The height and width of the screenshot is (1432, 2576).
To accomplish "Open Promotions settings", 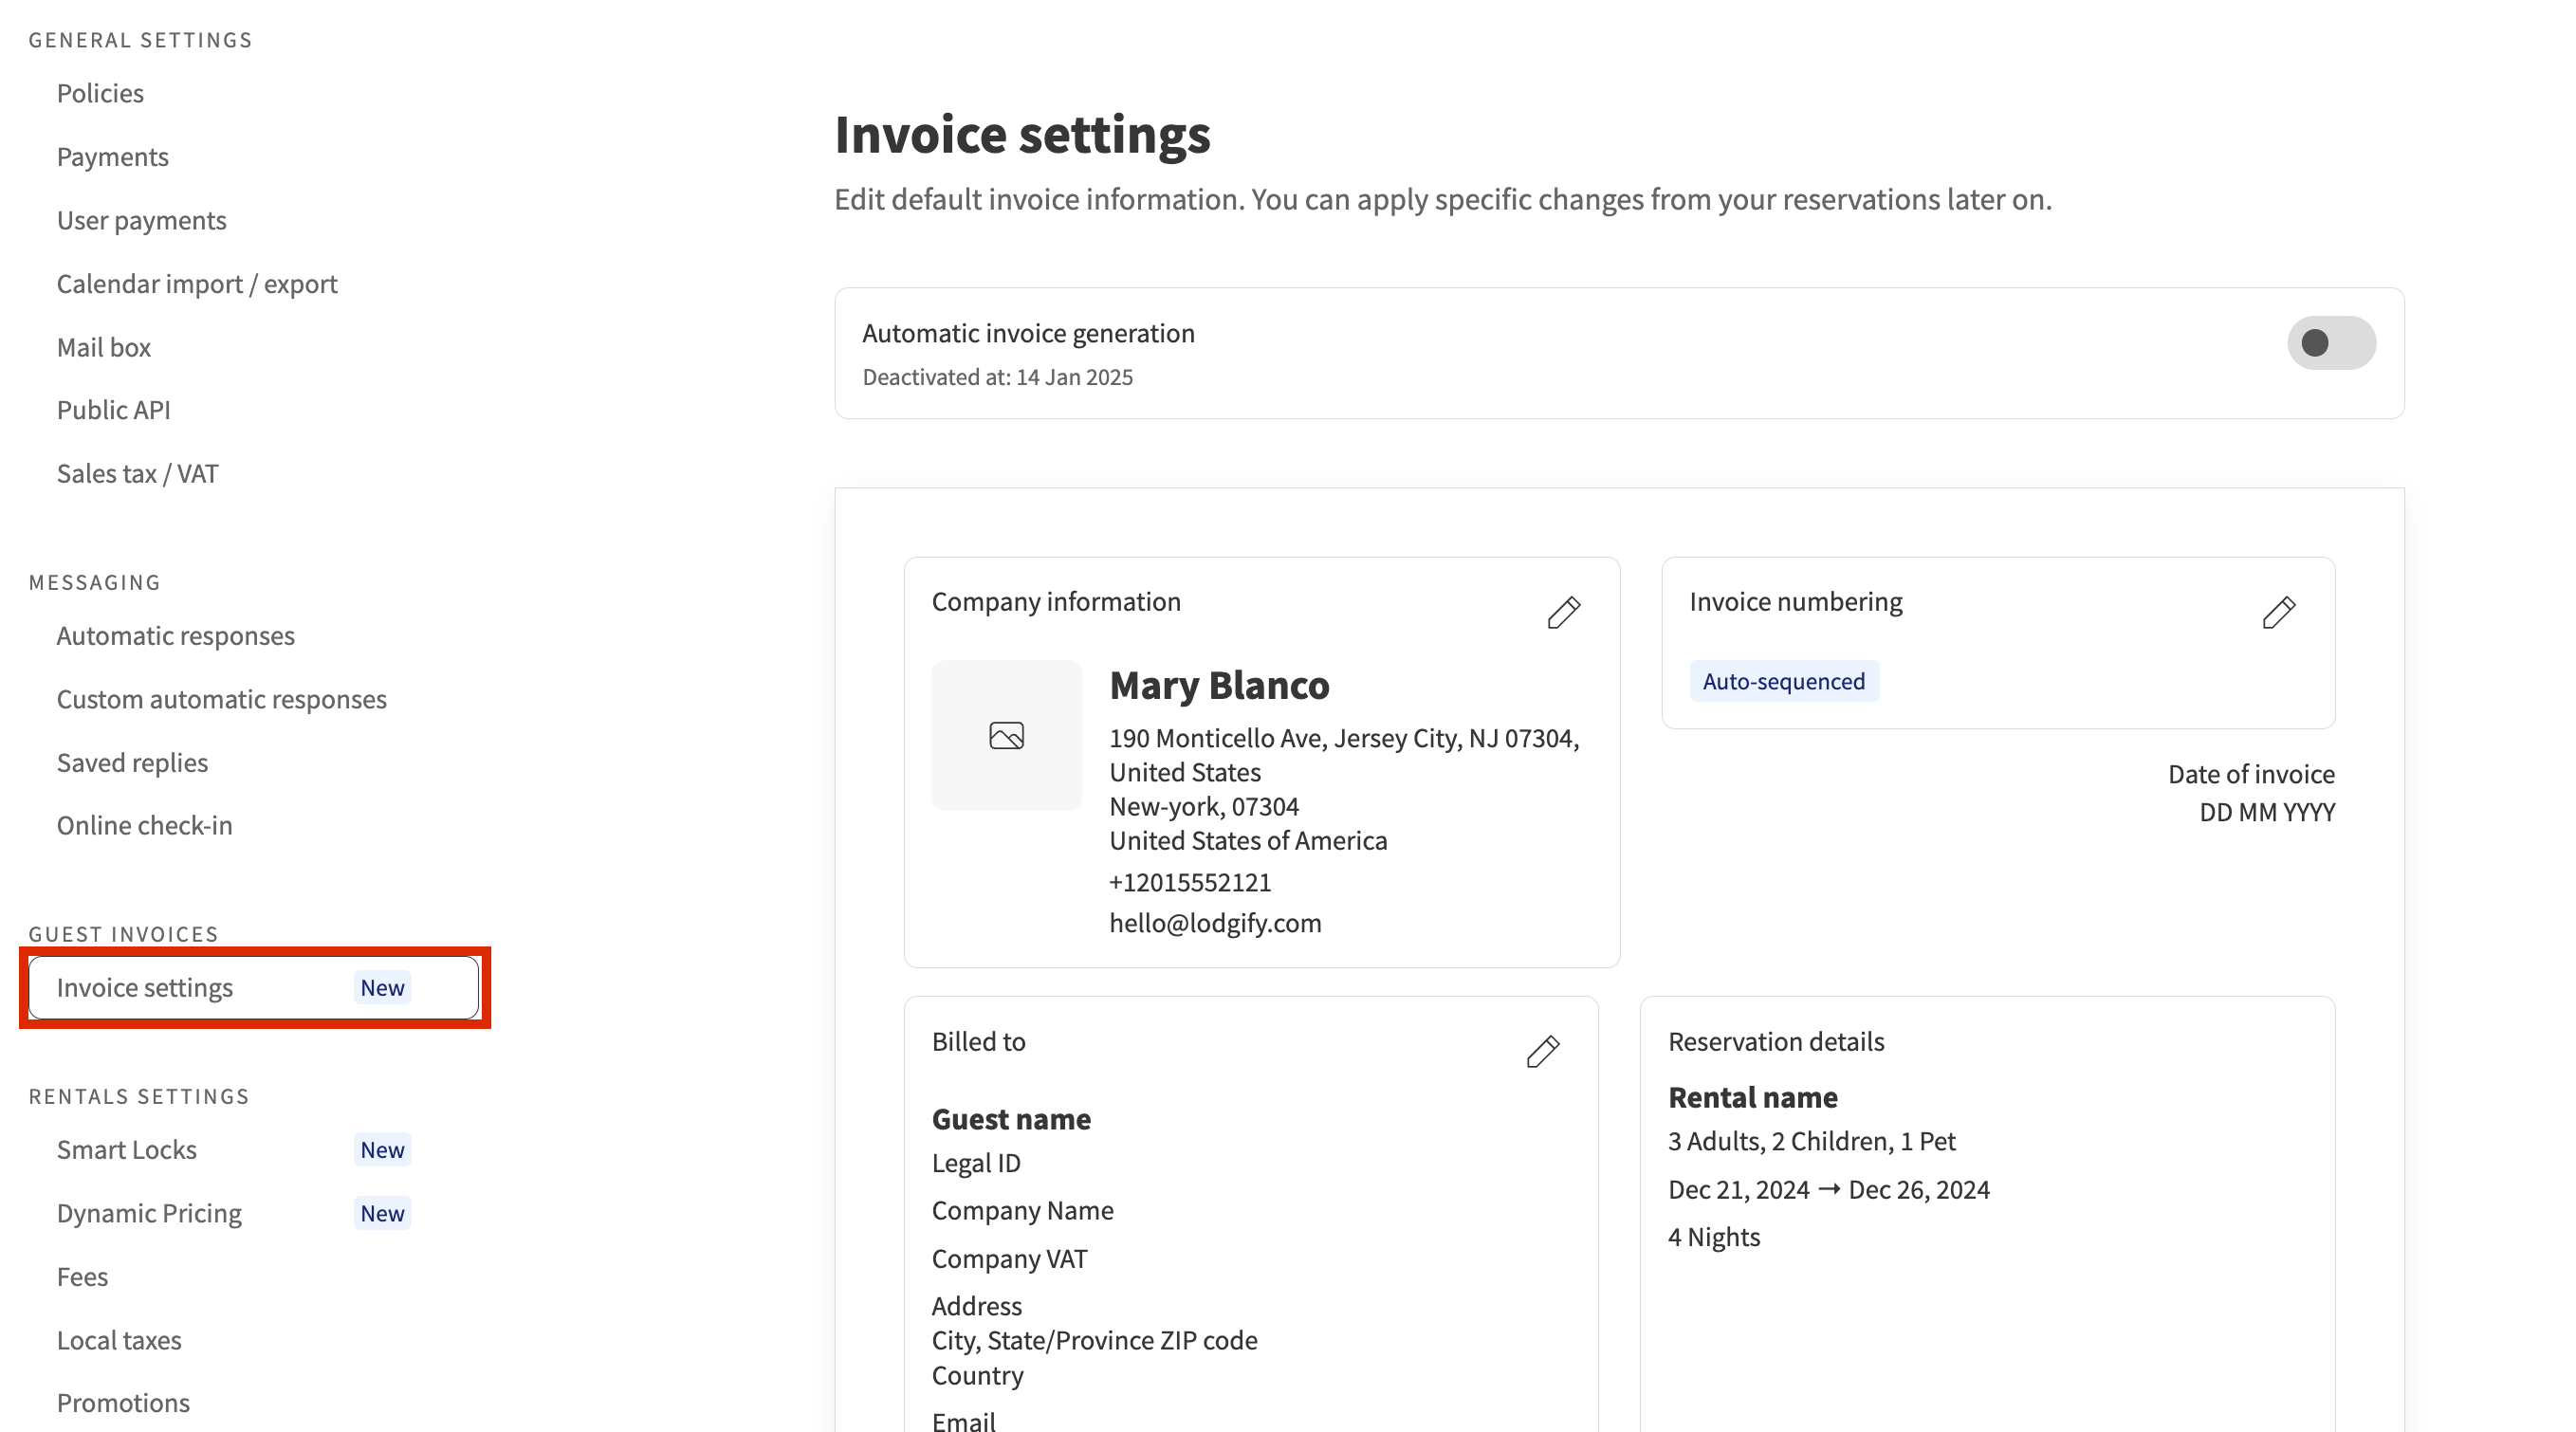I will click(123, 1403).
